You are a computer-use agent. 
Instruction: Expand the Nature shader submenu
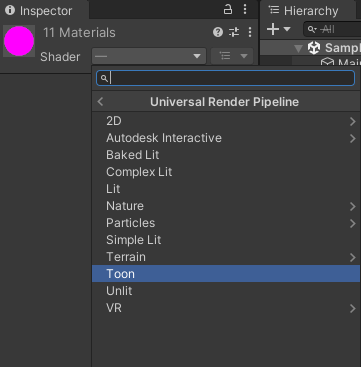[x=226, y=206]
